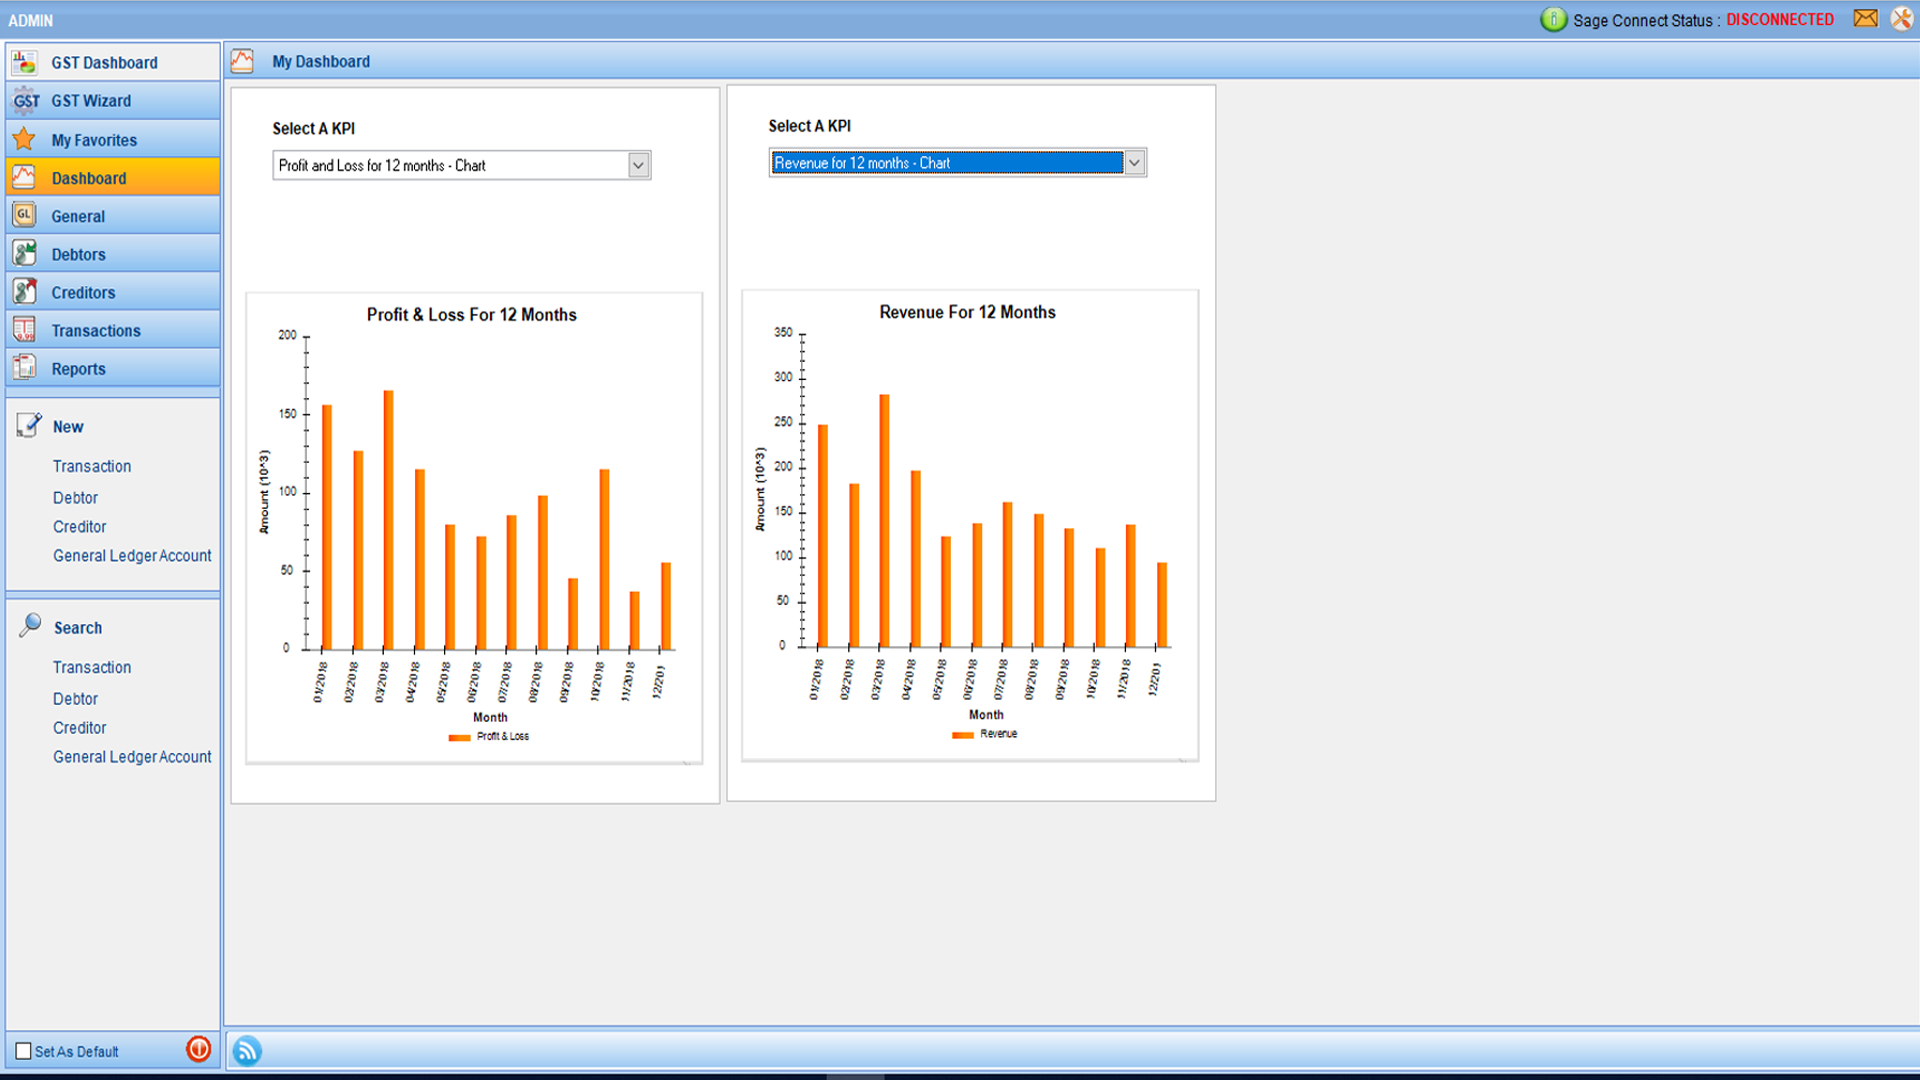Click the red power button icon
The width and height of the screenshot is (1920, 1080).
click(198, 1049)
